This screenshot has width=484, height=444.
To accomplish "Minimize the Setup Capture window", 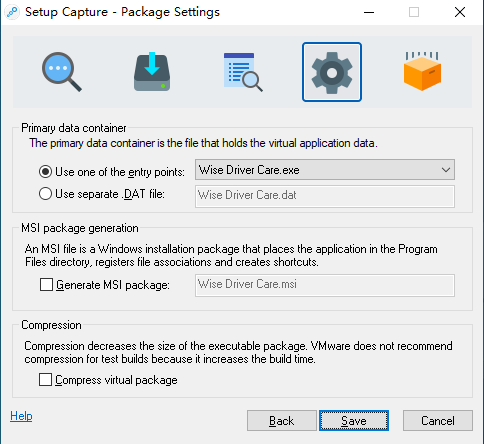I will tap(369, 12).
